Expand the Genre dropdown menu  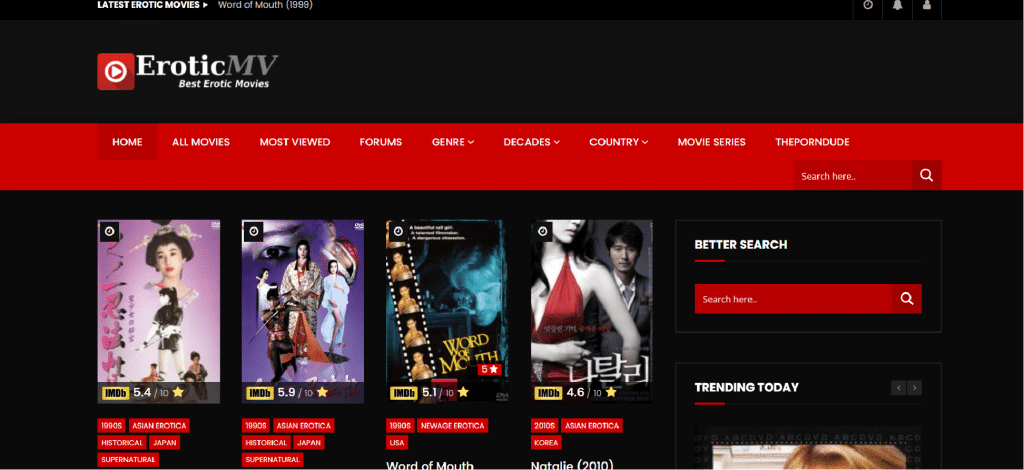(x=453, y=142)
